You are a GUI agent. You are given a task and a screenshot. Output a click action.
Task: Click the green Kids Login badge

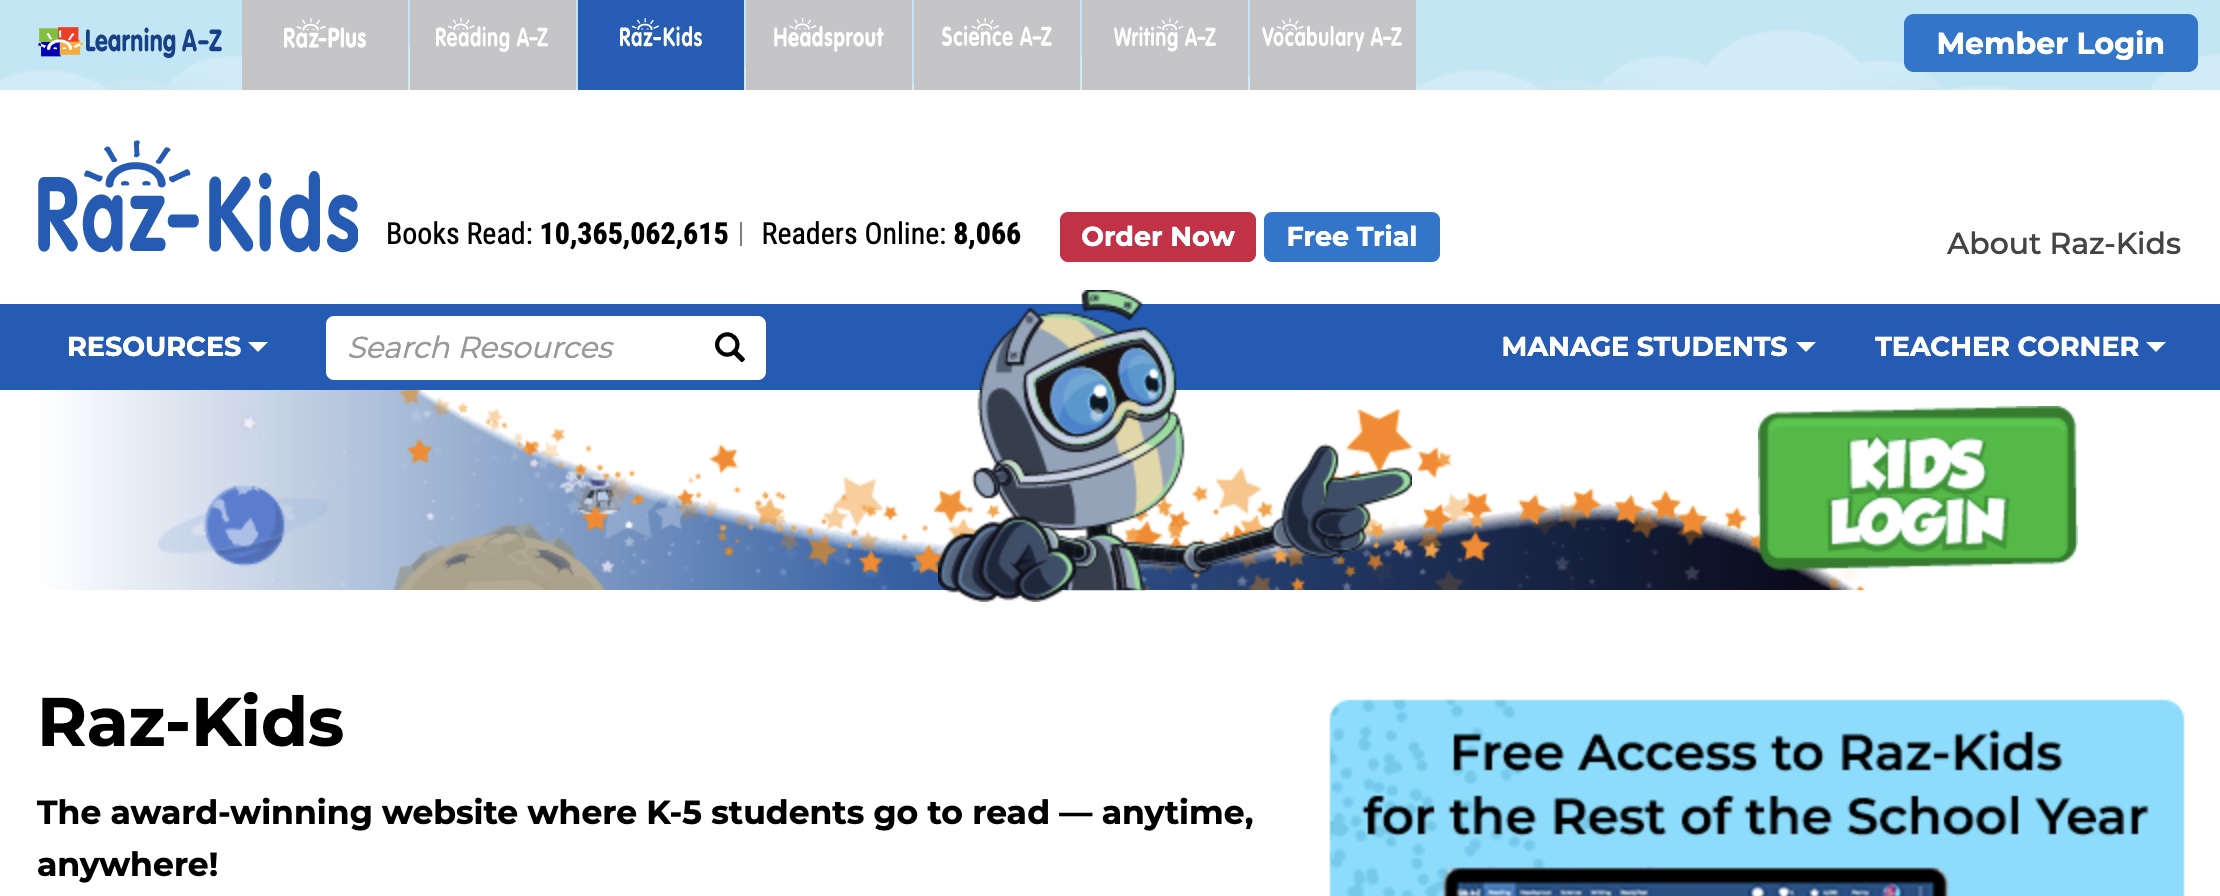pyautogui.click(x=1917, y=488)
